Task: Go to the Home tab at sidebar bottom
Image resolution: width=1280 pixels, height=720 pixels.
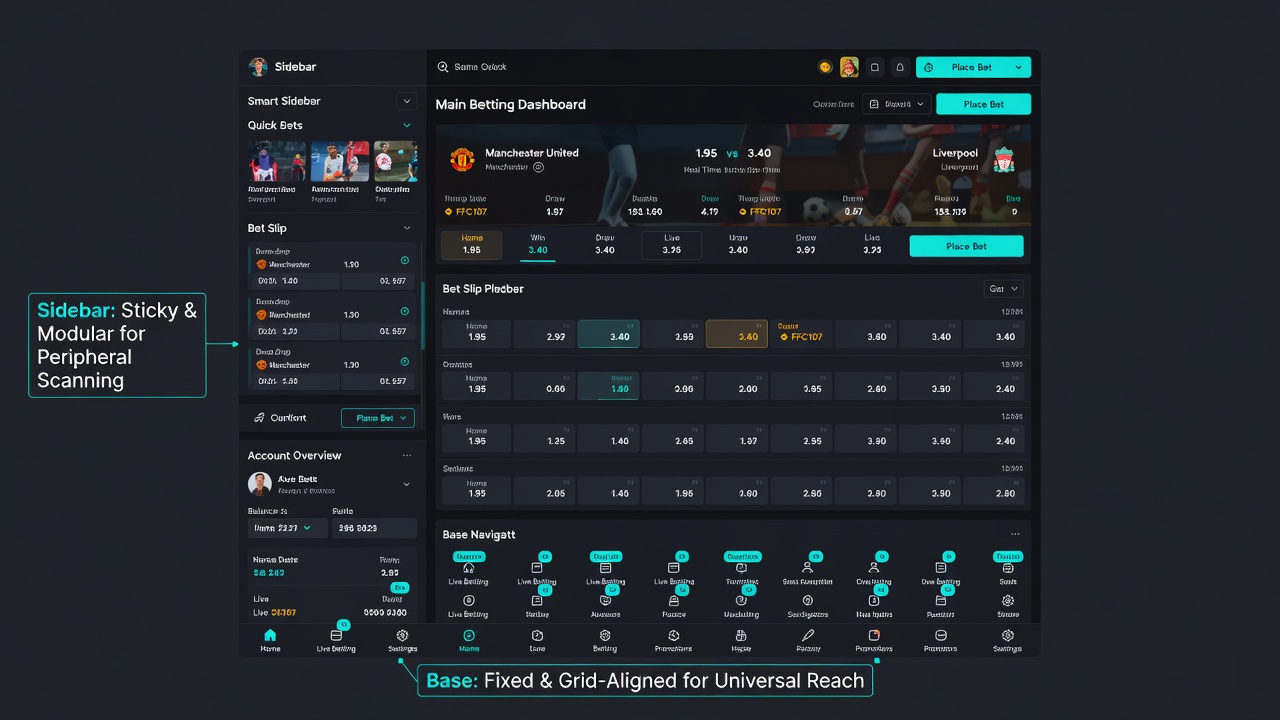Action: click(270, 640)
